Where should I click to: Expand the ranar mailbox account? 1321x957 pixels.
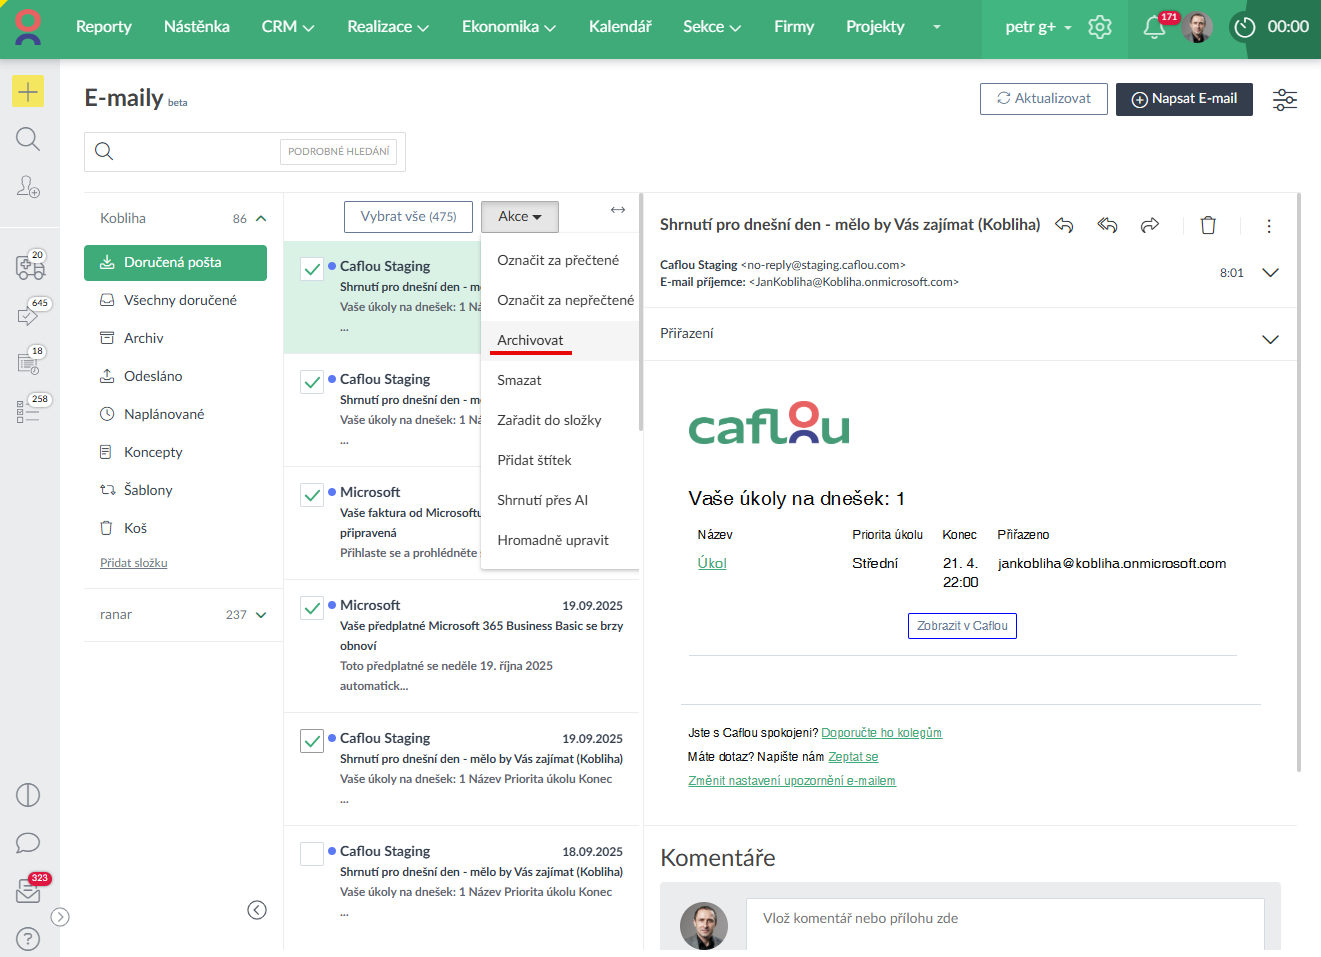pyautogui.click(x=261, y=615)
